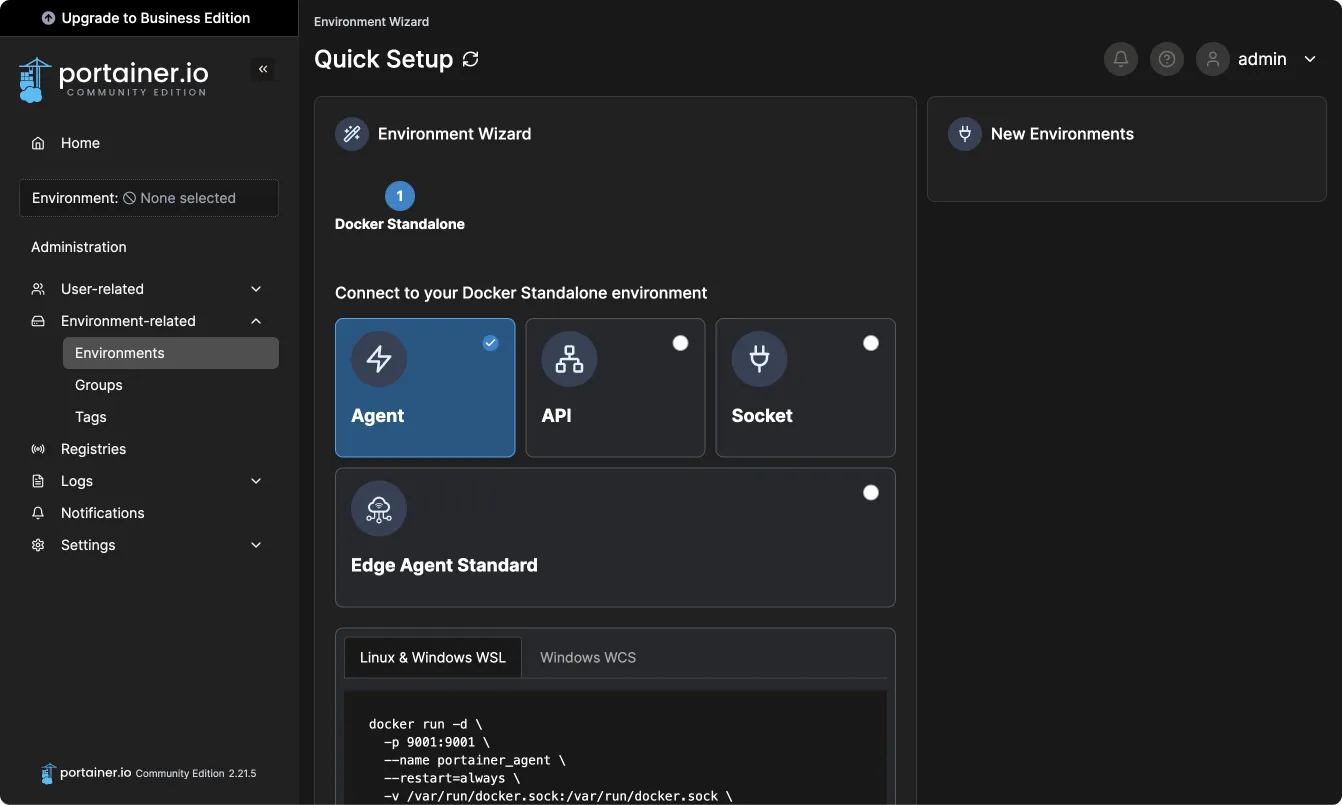This screenshot has width=1342, height=805.
Task: Click the Agent lightning bolt icon
Action: tap(379, 359)
